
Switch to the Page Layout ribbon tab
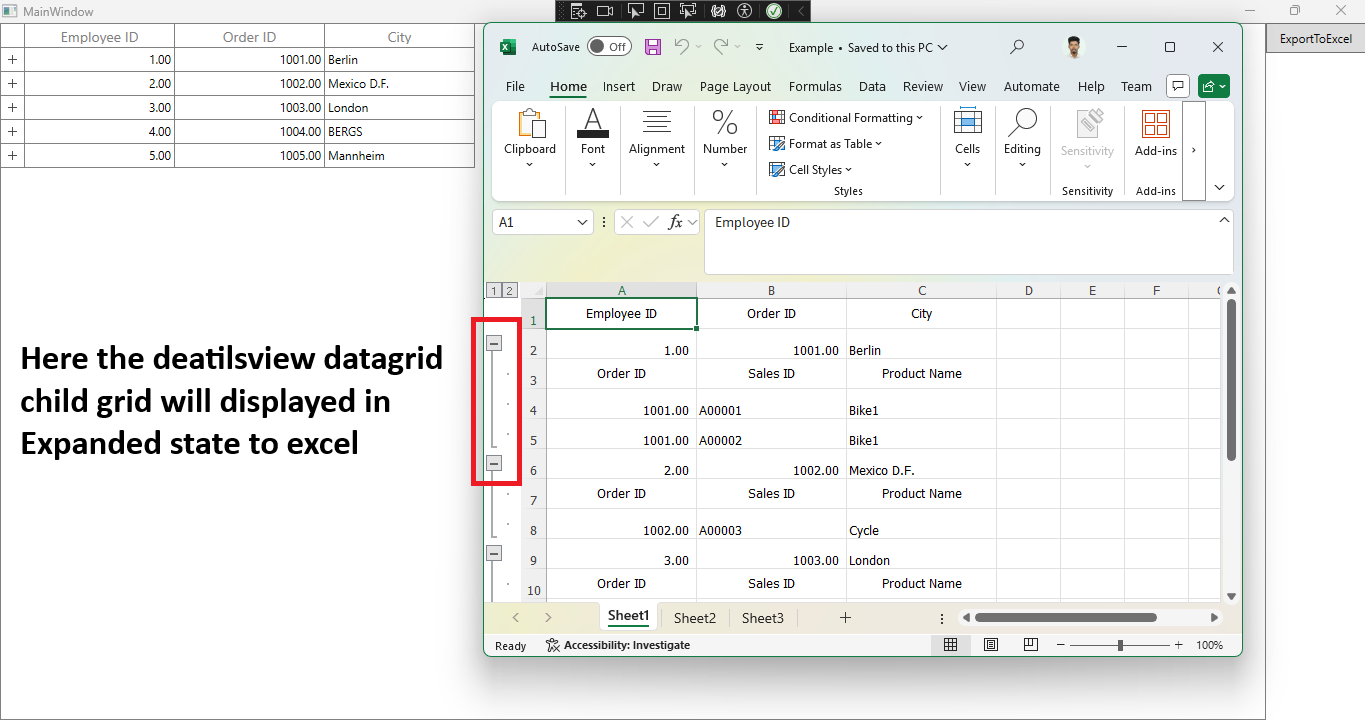point(736,87)
